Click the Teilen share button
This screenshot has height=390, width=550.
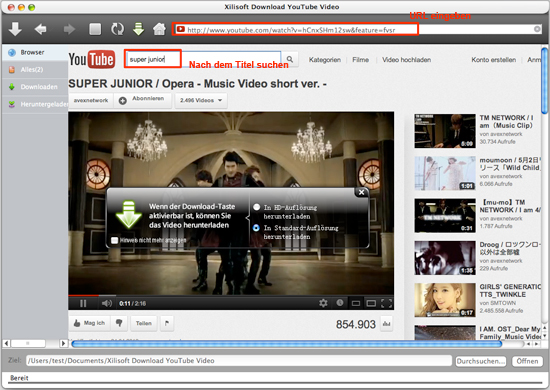[x=144, y=323]
